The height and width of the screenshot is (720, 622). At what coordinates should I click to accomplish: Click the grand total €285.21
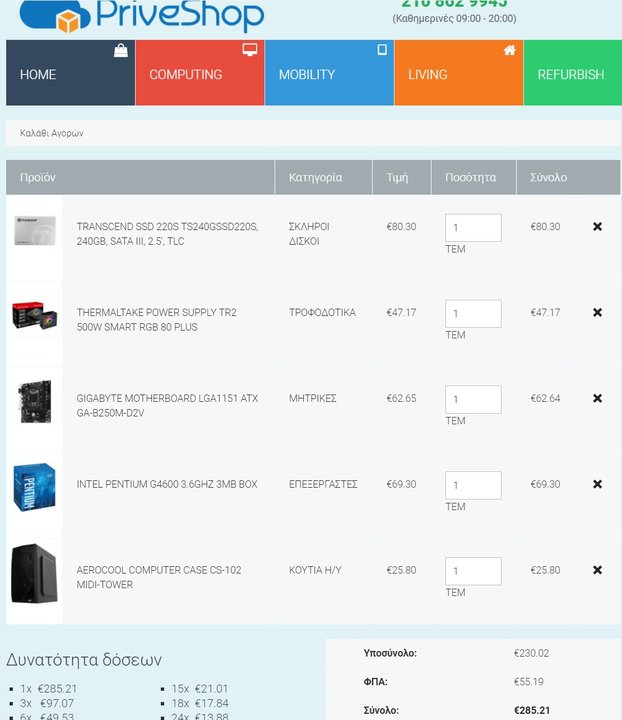(x=532, y=710)
